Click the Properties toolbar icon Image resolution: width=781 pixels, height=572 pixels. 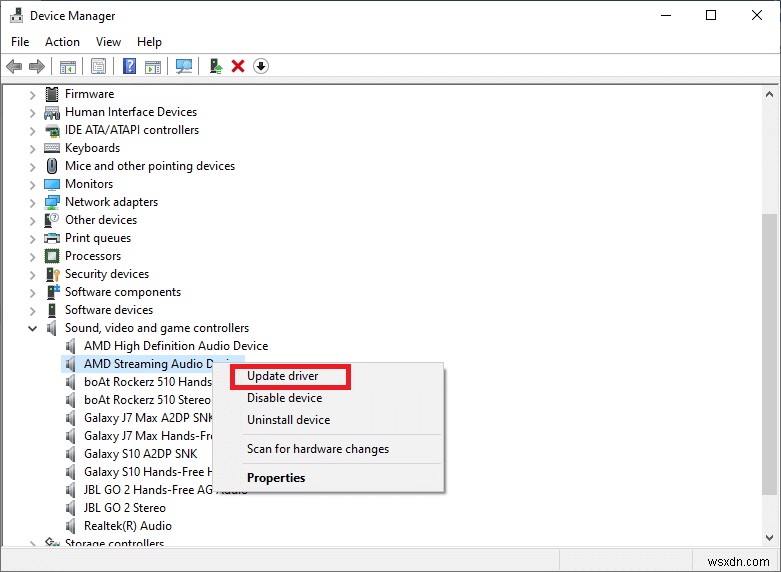[99, 66]
